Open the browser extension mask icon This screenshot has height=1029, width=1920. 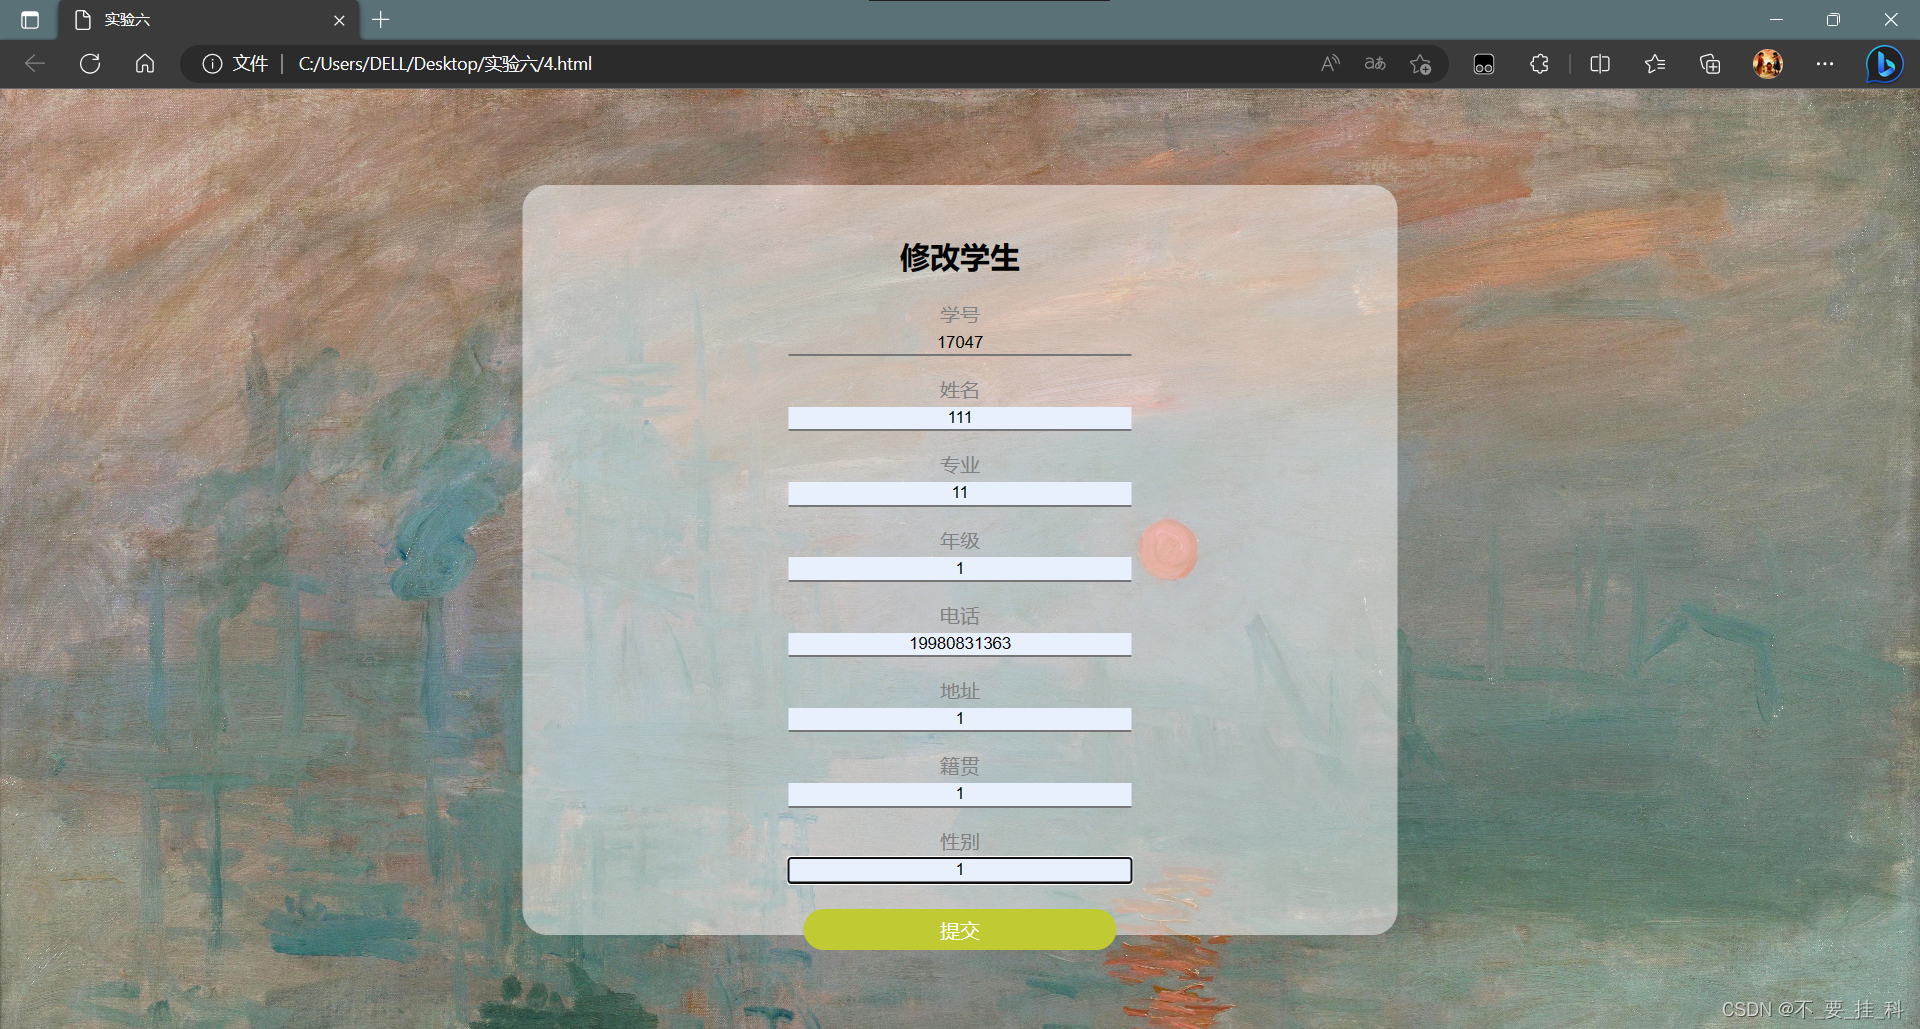1484,64
